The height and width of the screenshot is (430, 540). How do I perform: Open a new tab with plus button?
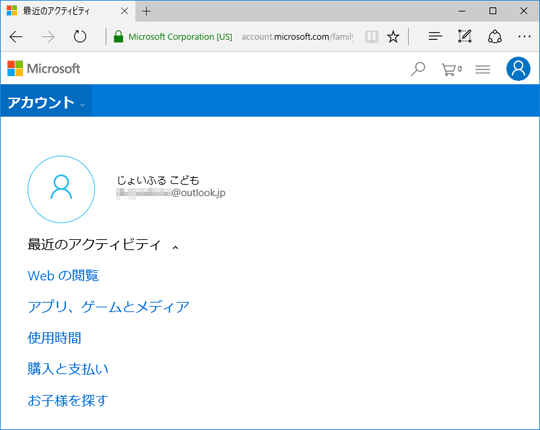(x=146, y=11)
